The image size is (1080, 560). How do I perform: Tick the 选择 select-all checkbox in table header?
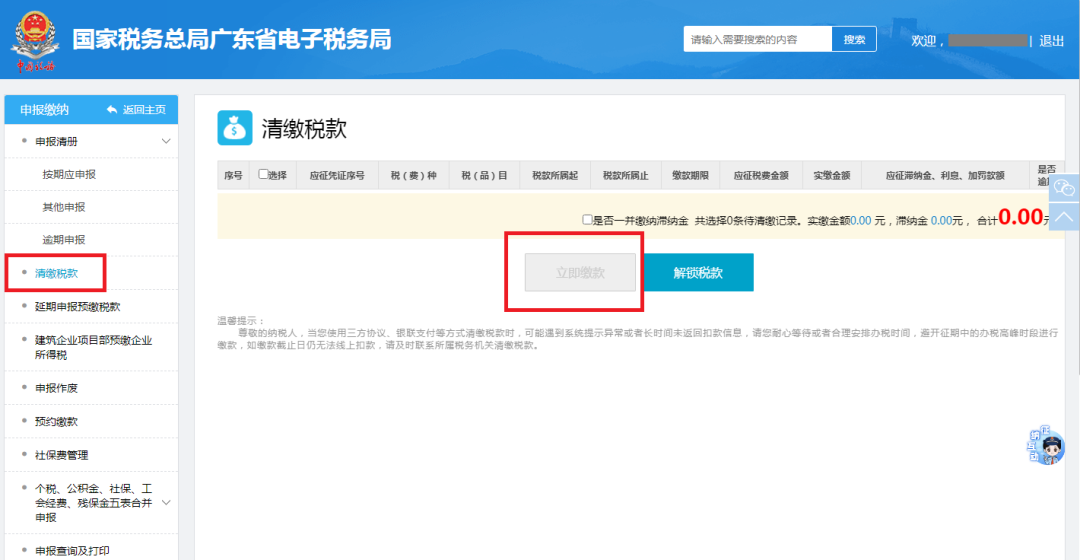coord(263,174)
